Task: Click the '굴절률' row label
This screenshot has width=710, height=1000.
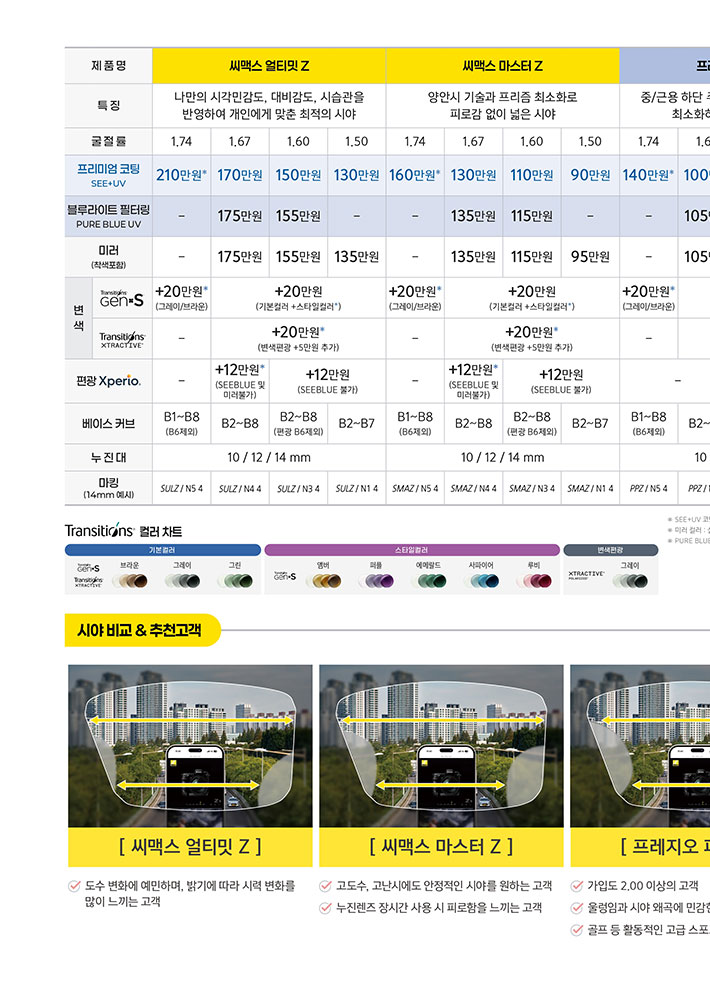Action: [108, 141]
